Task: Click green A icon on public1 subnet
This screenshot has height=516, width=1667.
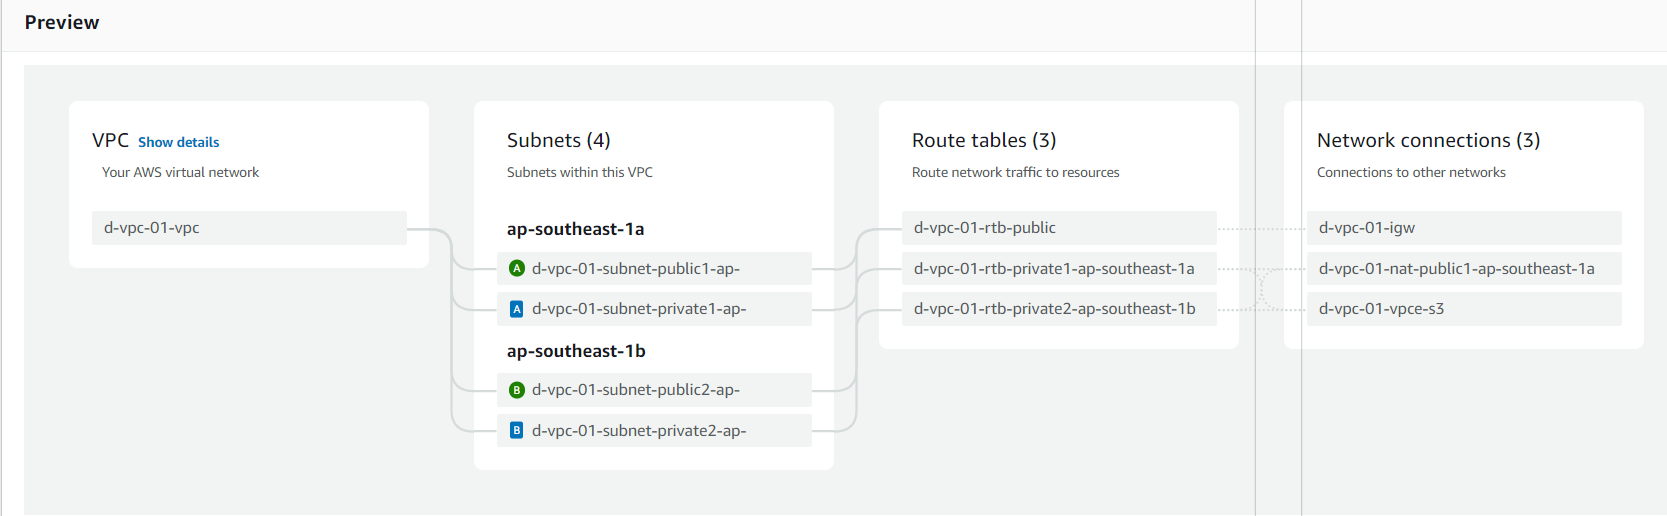Action: click(517, 268)
